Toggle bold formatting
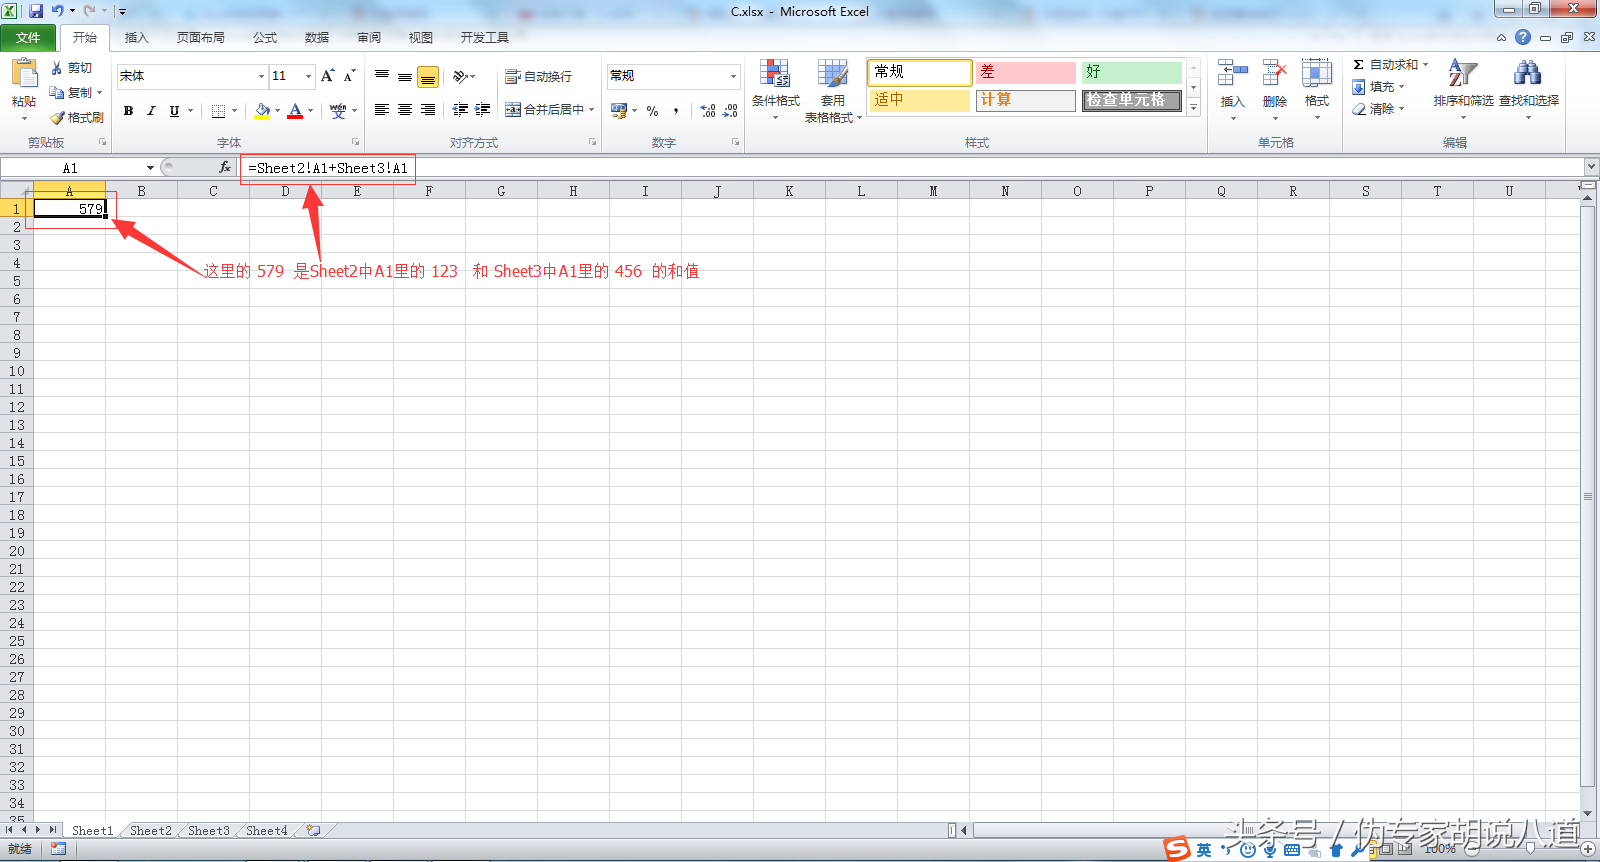1600x862 pixels. click(128, 111)
